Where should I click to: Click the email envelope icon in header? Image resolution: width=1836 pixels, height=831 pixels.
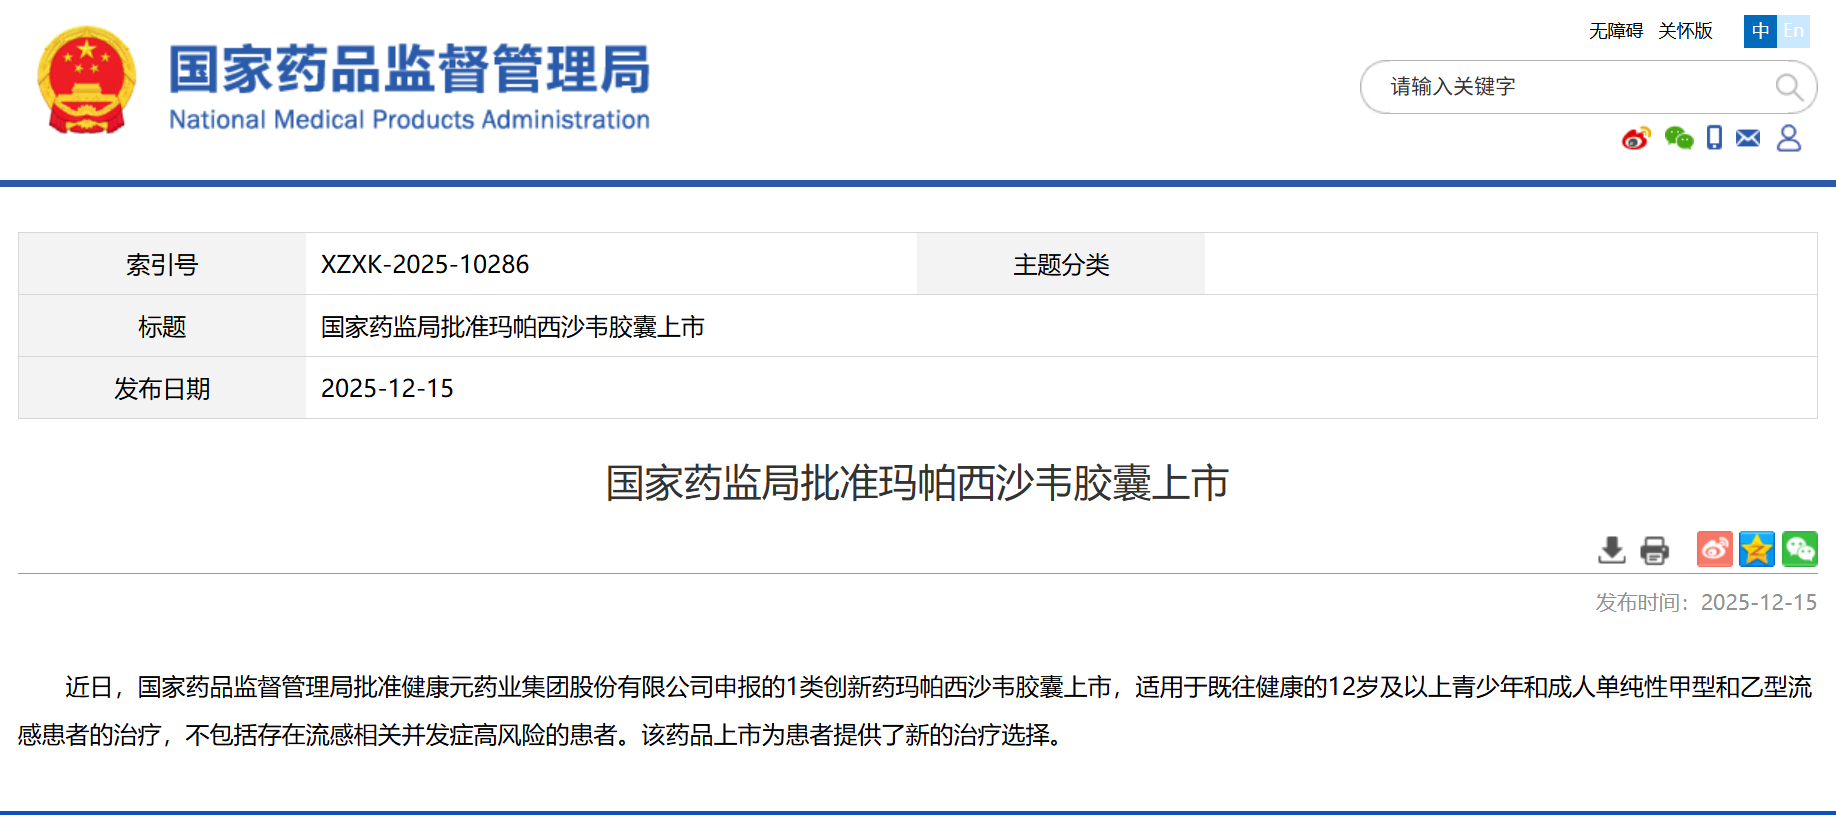pyautogui.click(x=1748, y=138)
